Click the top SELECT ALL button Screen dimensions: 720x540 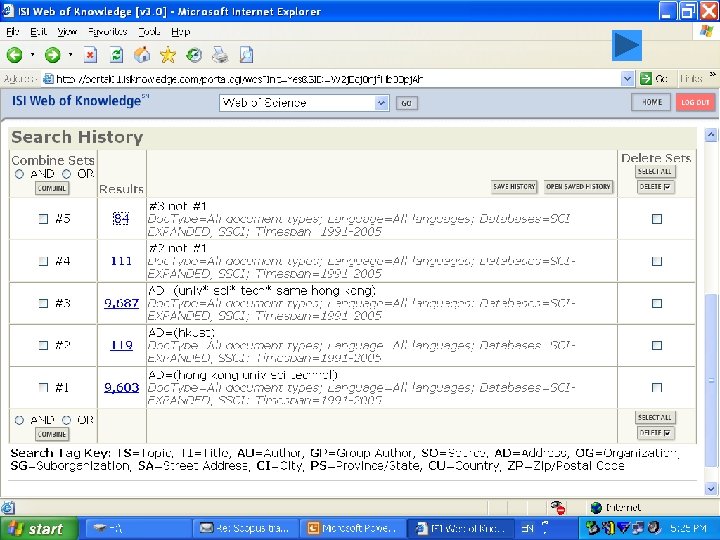655,171
